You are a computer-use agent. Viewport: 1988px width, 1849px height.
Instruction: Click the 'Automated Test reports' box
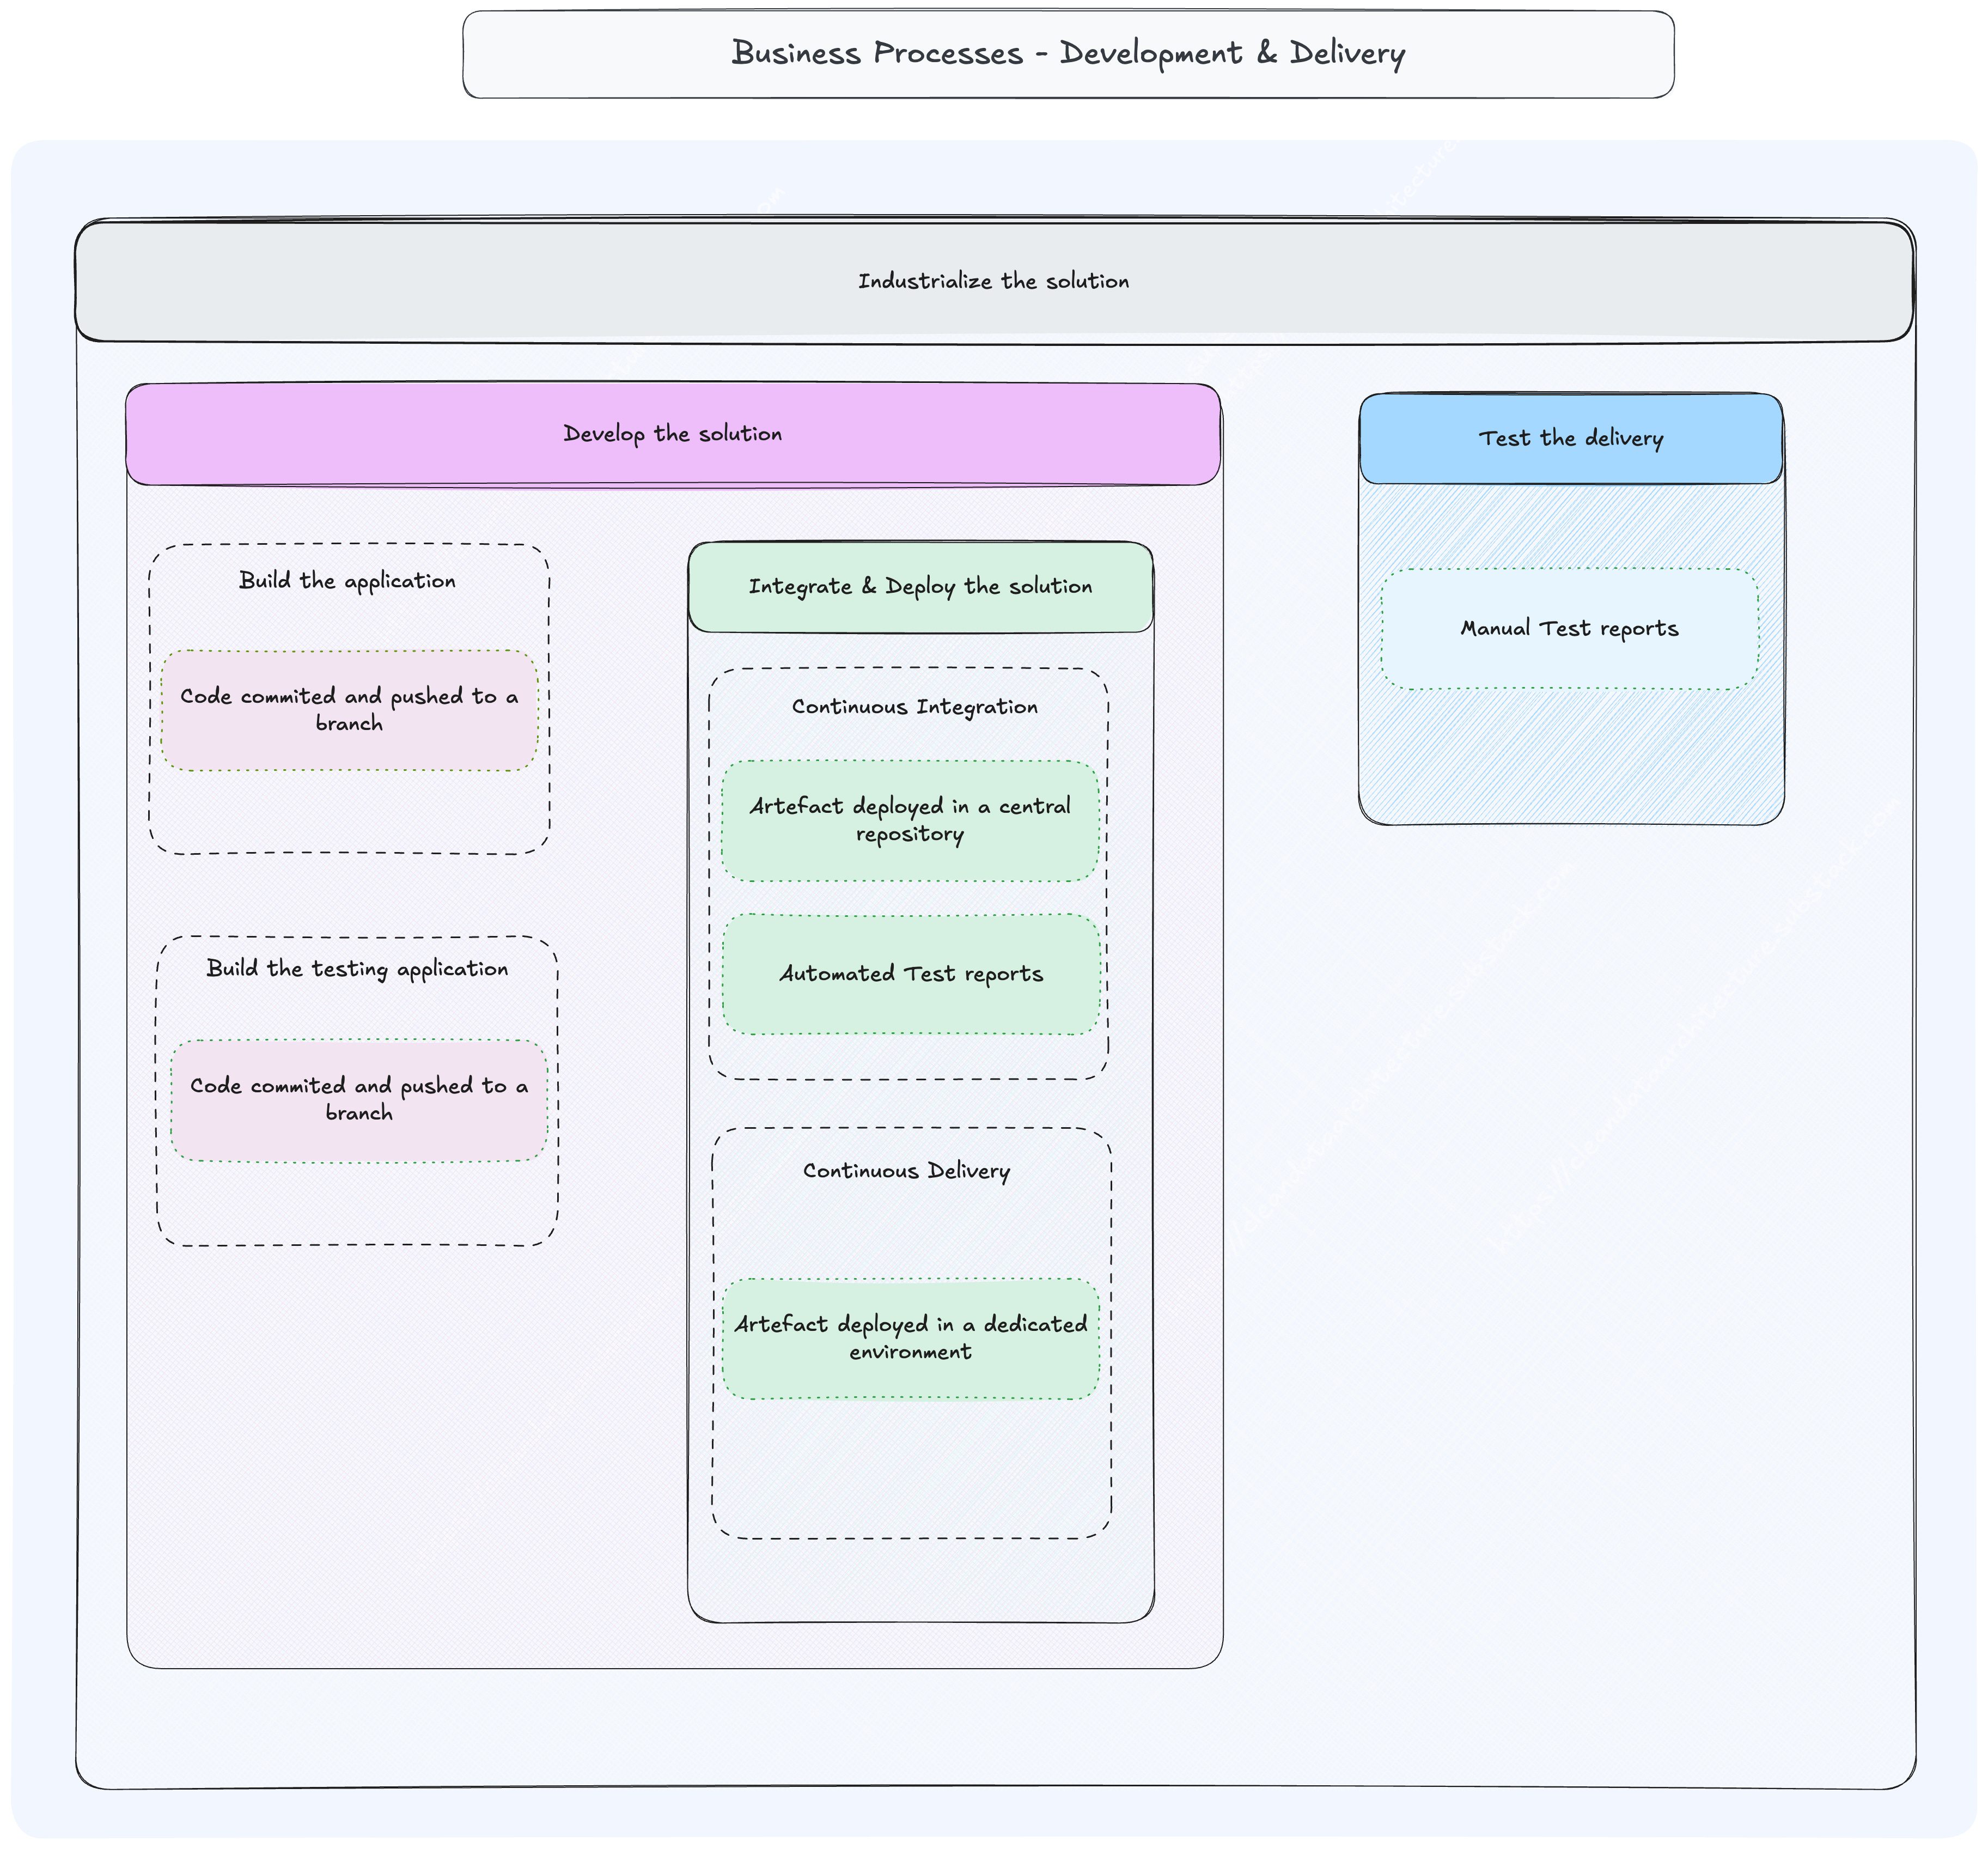pyautogui.click(x=911, y=974)
